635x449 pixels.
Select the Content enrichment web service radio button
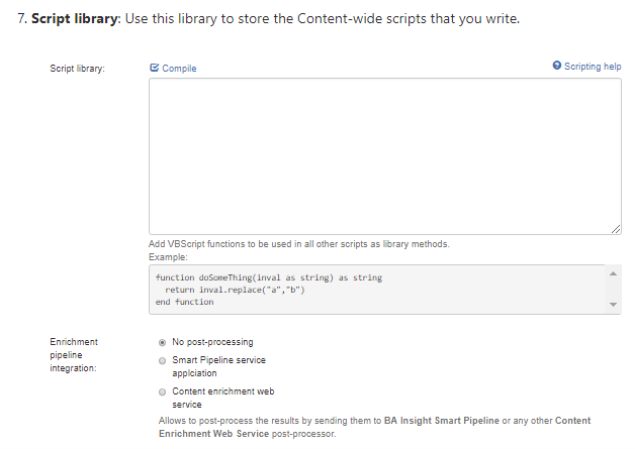162,392
